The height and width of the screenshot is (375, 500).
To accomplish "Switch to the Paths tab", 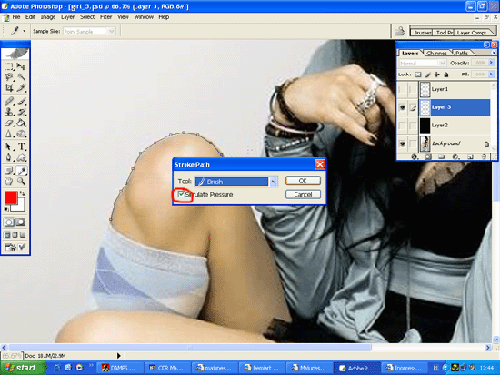I will pyautogui.click(x=461, y=53).
